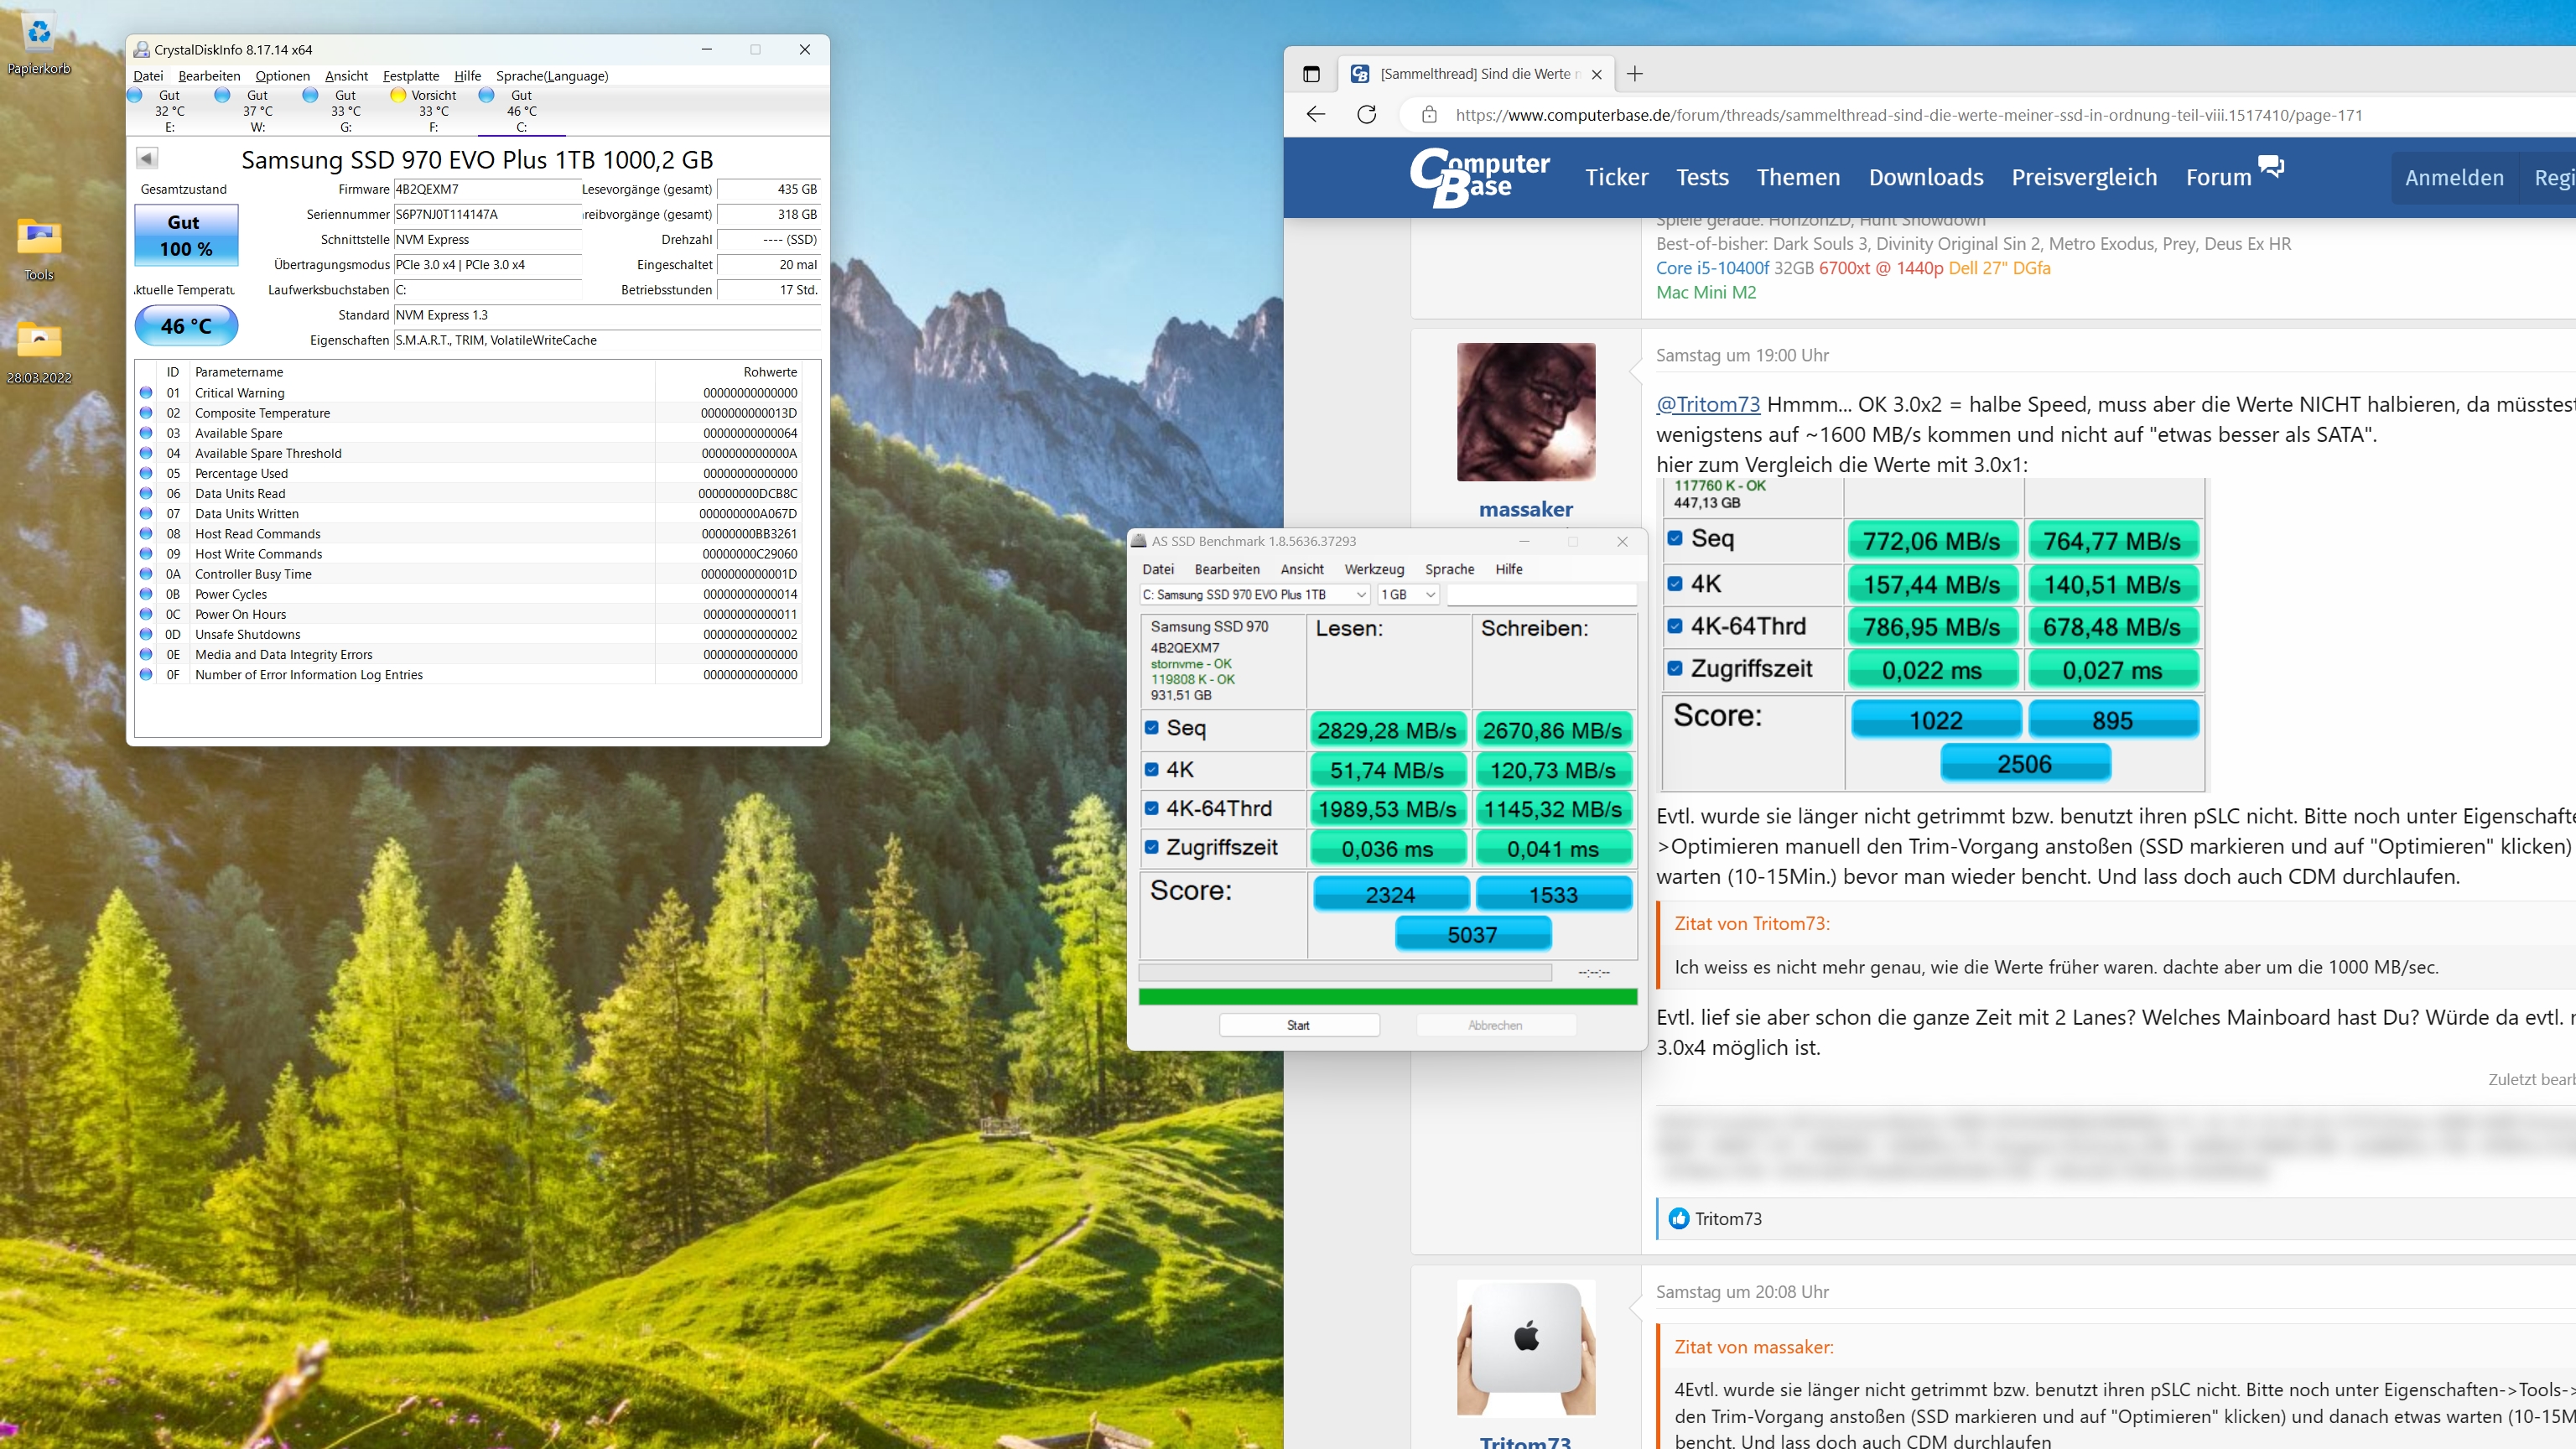Click the @Tritom73 mention link

pyautogui.click(x=1708, y=404)
